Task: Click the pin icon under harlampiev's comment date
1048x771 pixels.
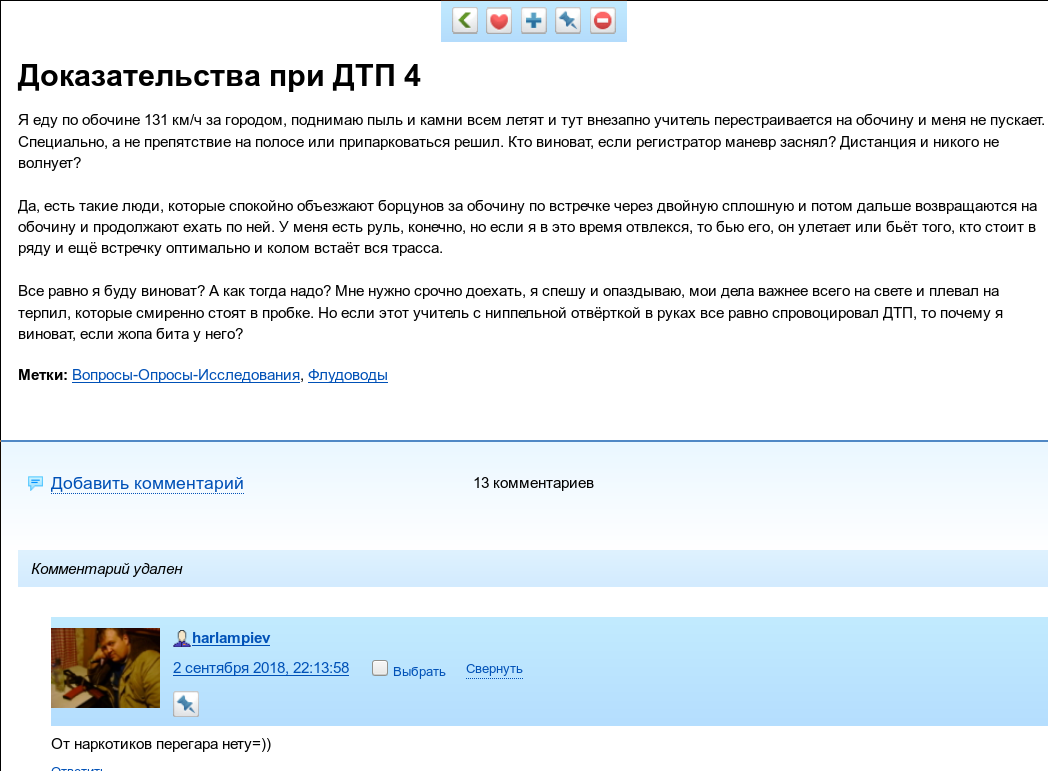Action: (186, 704)
